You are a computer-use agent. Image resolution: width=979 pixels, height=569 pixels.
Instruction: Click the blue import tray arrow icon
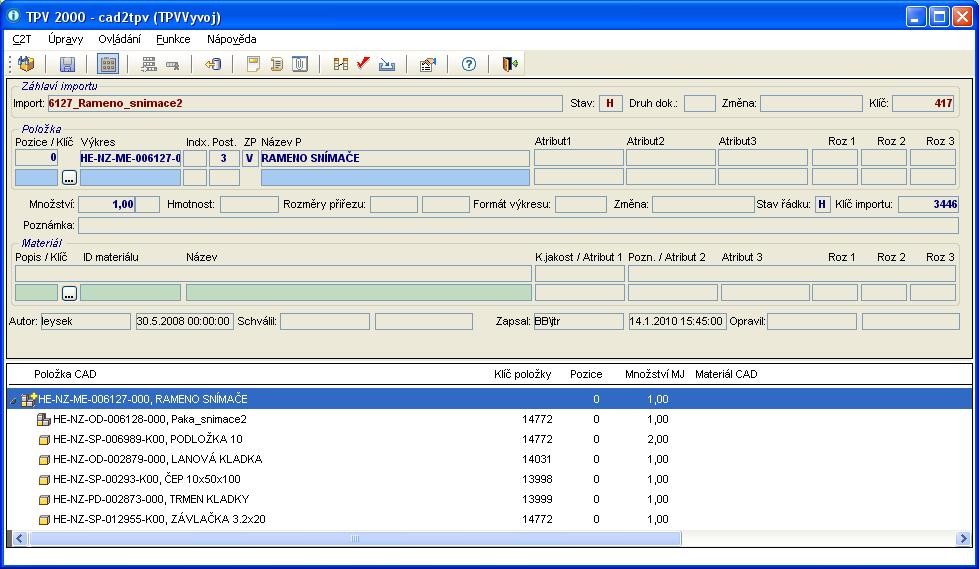pos(387,64)
